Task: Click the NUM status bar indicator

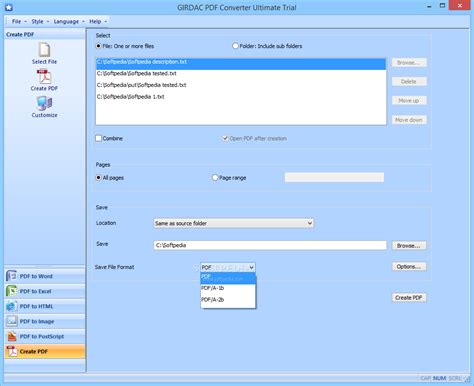Action: [439, 378]
